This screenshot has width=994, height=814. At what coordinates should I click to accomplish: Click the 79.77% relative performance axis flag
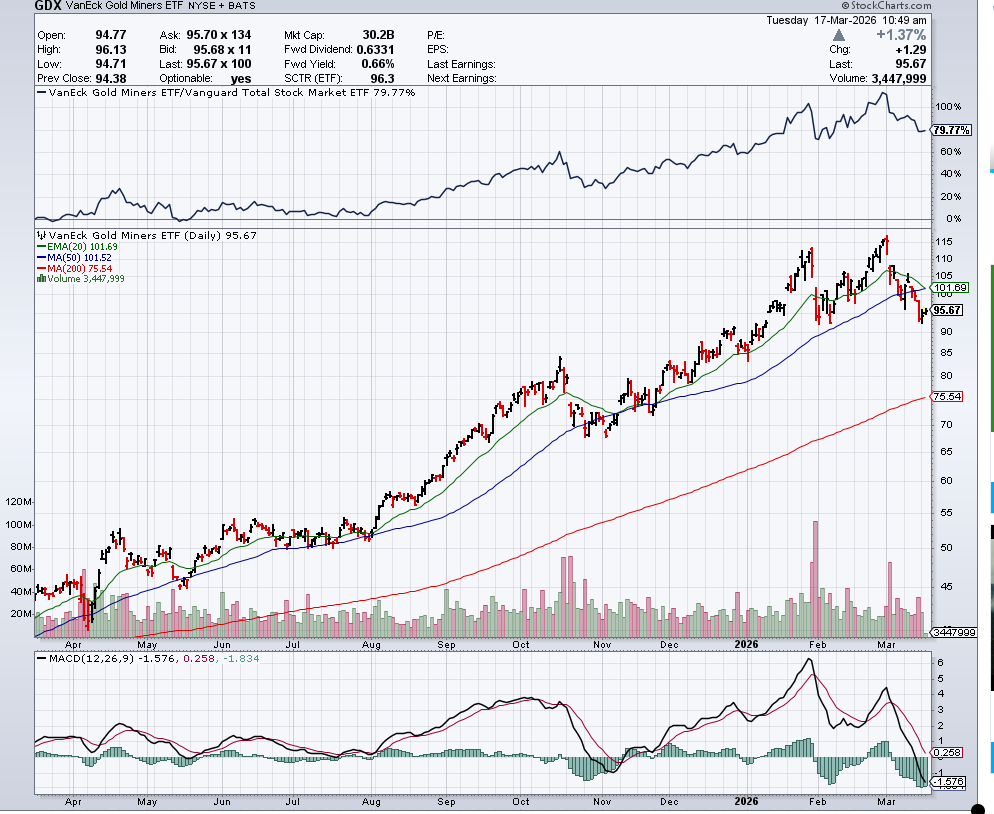click(x=949, y=130)
